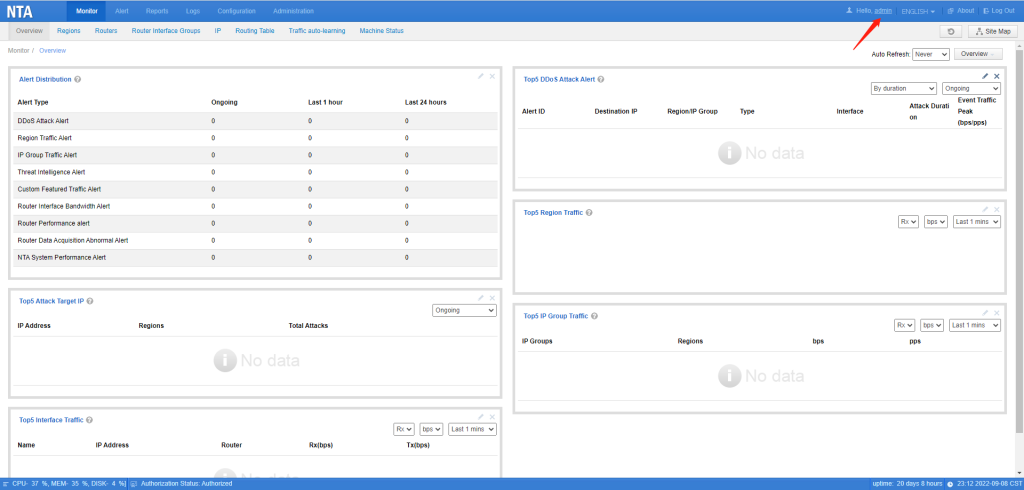This screenshot has height=490, width=1024.
Task: Open the Machine Status tab
Action: [x=381, y=31]
